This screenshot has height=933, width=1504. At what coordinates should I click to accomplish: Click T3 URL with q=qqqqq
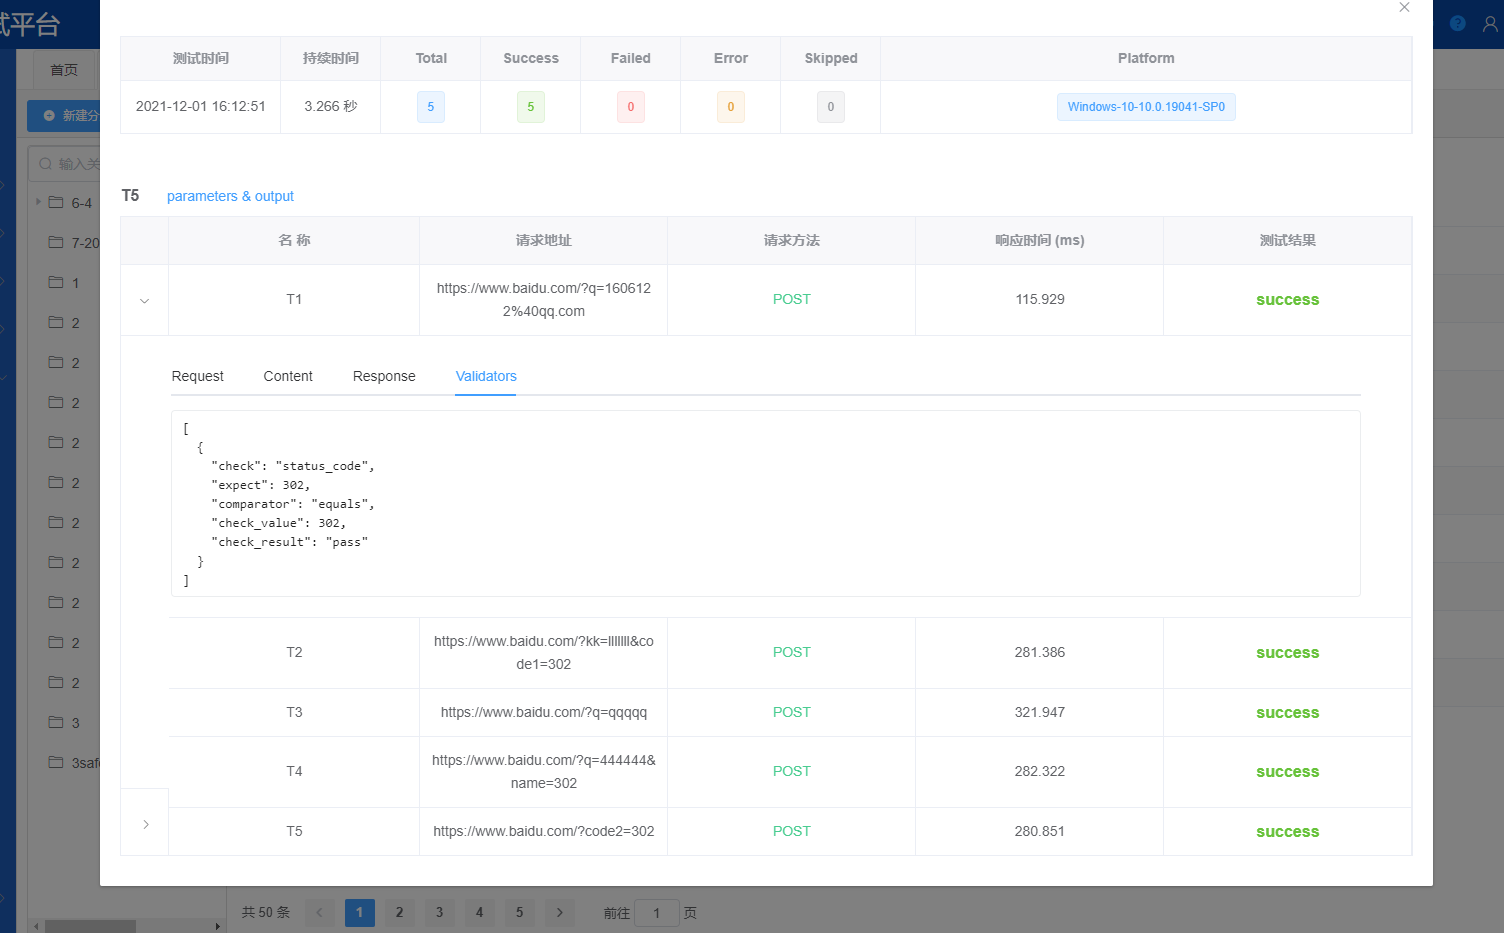pyautogui.click(x=544, y=712)
